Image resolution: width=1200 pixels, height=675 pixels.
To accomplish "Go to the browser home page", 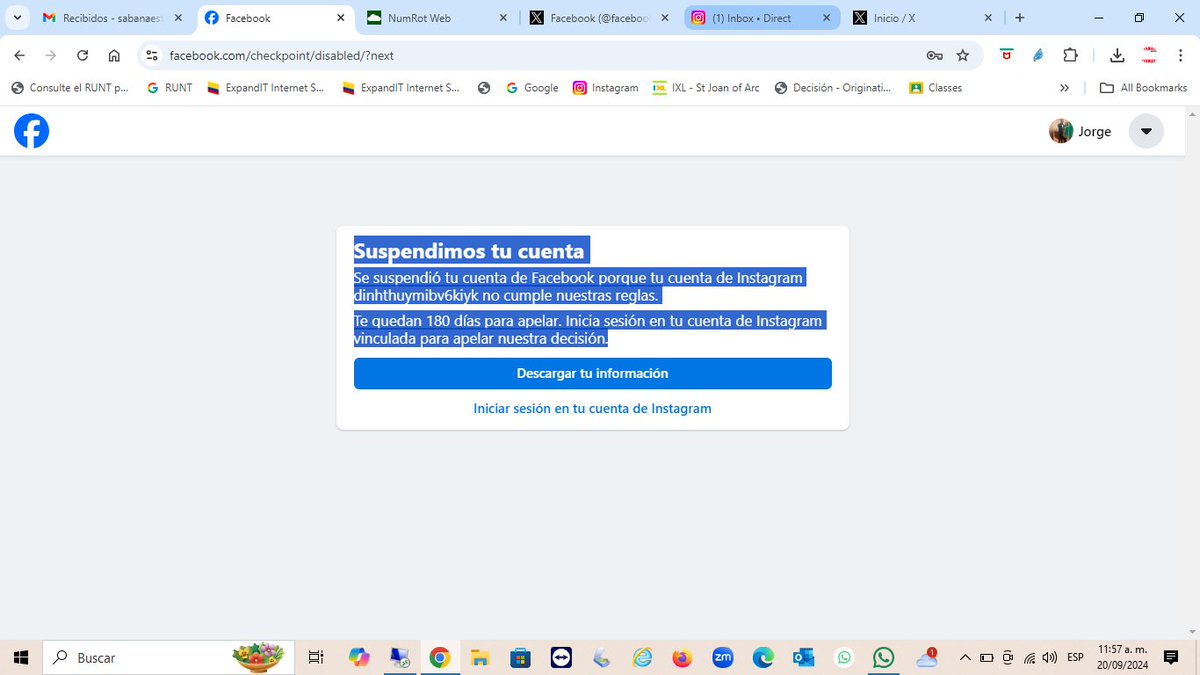I will [114, 56].
